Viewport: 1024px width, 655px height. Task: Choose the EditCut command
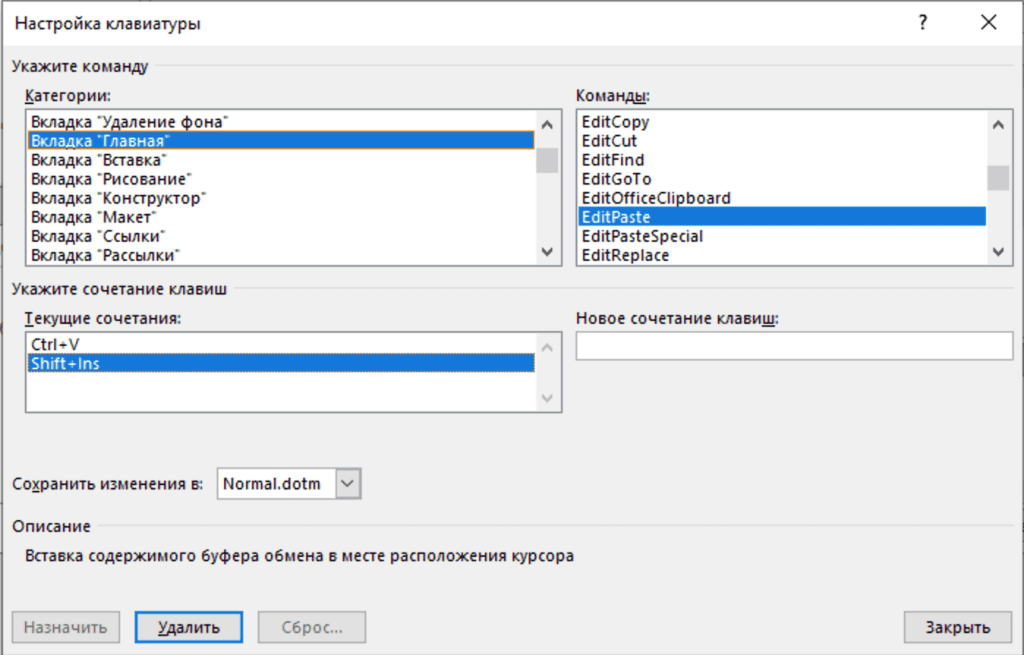click(609, 141)
